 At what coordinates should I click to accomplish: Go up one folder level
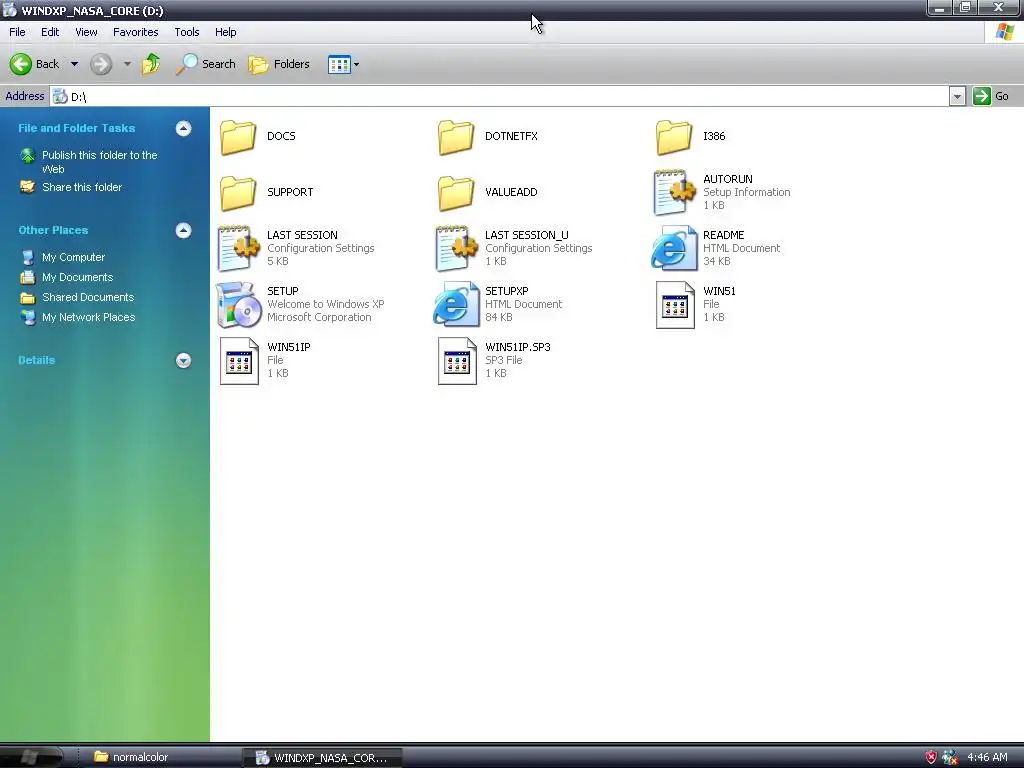pos(151,64)
